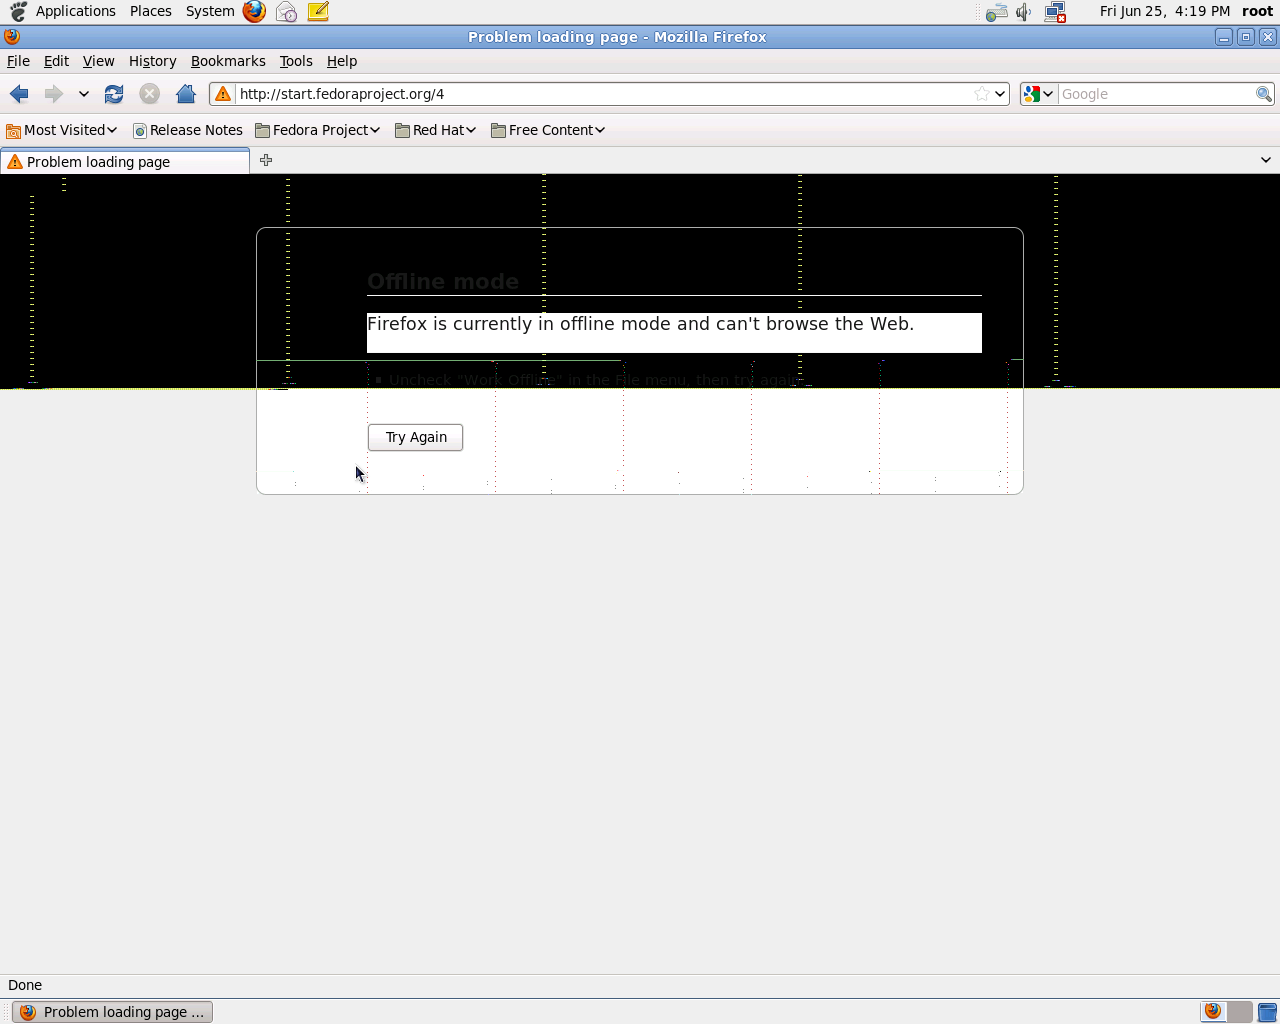Open the Release Notes bookmark
This screenshot has width=1280, height=1024.
pyautogui.click(x=188, y=130)
